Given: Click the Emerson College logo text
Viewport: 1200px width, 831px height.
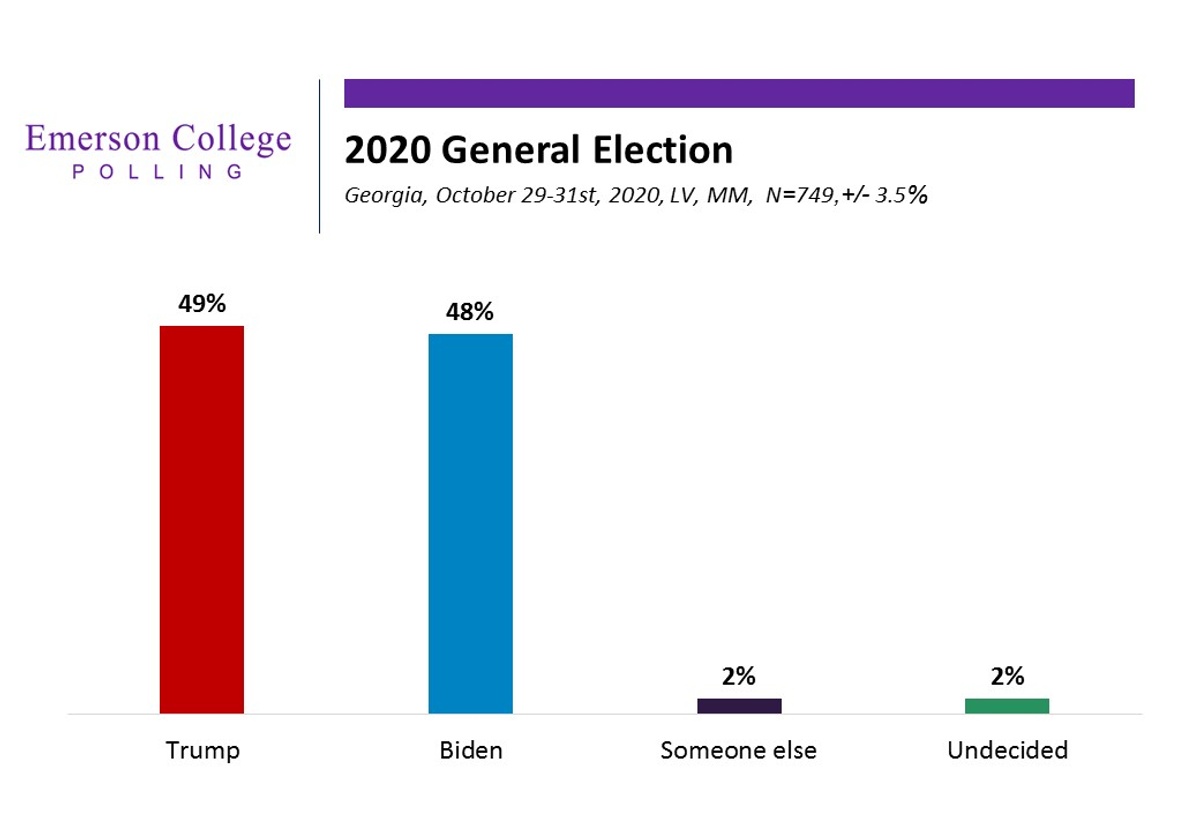Looking at the screenshot, I should click(158, 138).
